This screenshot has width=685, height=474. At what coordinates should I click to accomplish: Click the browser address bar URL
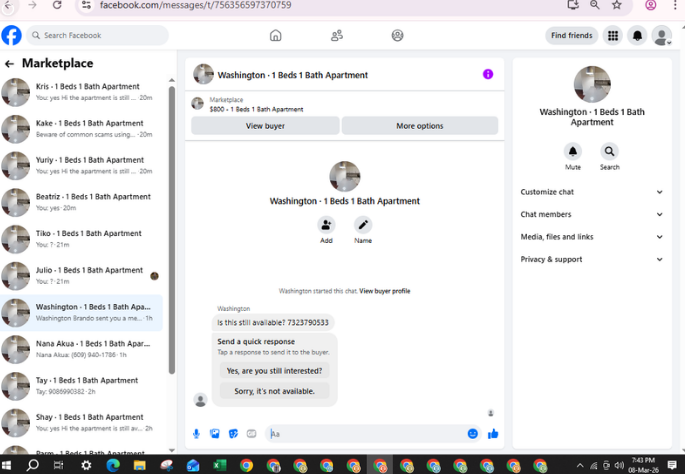(195, 5)
